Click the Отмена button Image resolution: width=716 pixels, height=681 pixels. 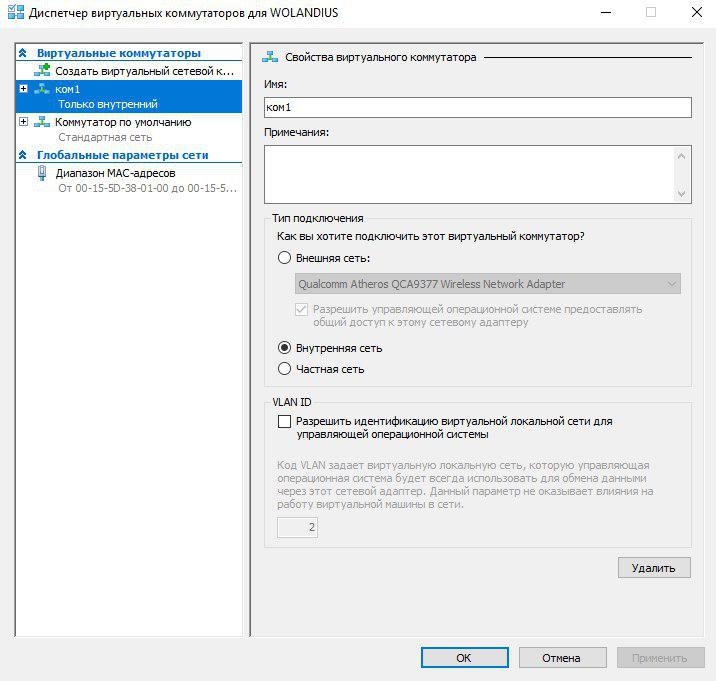pos(563,658)
